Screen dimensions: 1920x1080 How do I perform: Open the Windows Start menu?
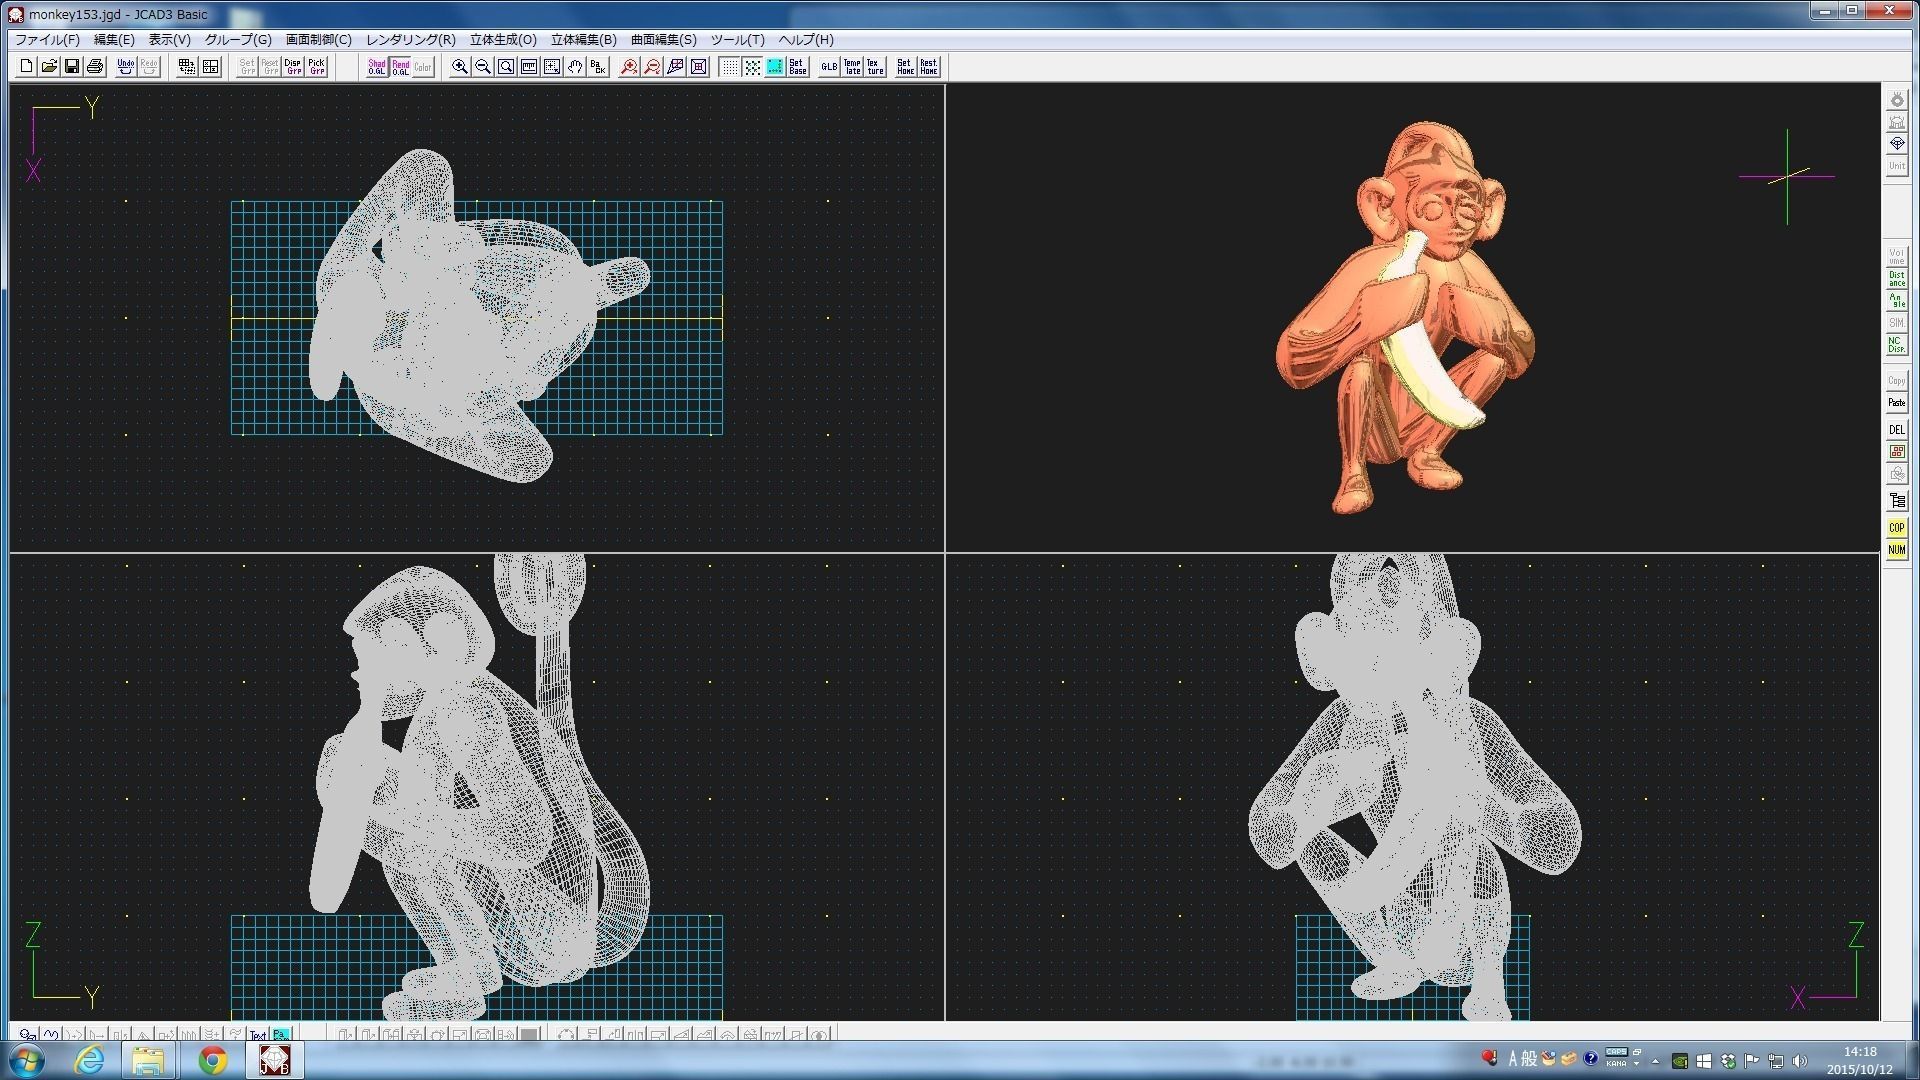[x=25, y=1060]
